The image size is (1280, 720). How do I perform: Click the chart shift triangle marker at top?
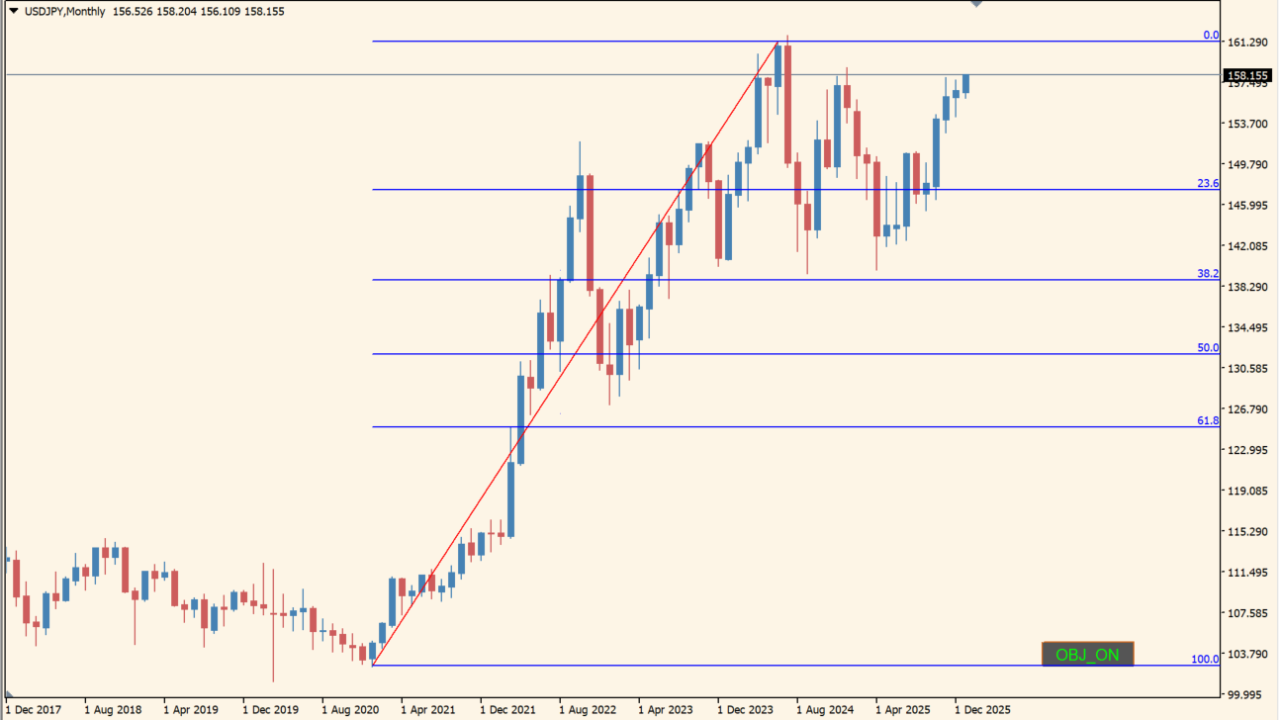[x=977, y=4]
